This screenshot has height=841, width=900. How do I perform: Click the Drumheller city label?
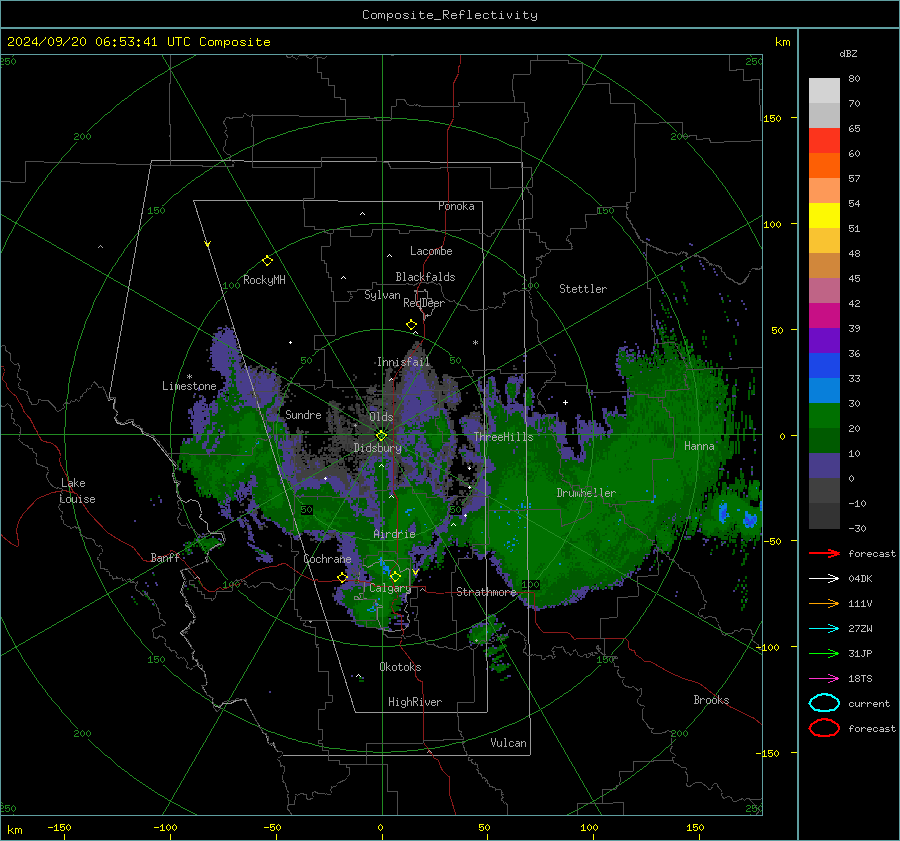[x=586, y=493]
